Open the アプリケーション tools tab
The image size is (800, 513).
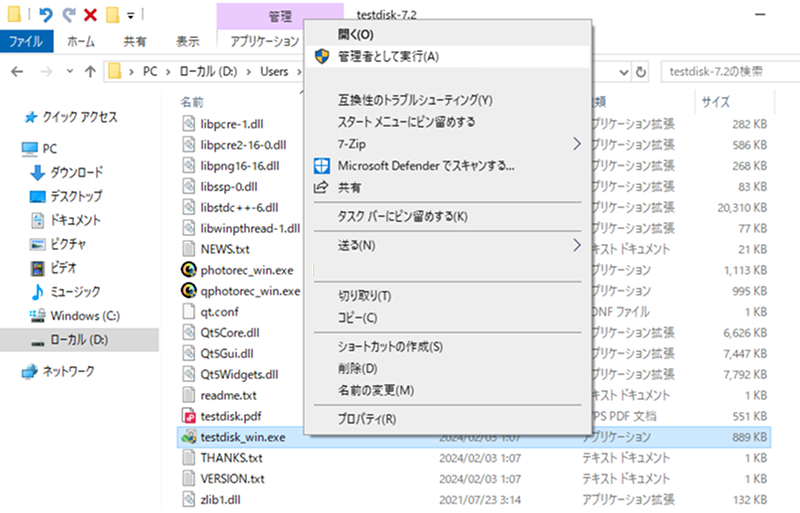(x=264, y=41)
